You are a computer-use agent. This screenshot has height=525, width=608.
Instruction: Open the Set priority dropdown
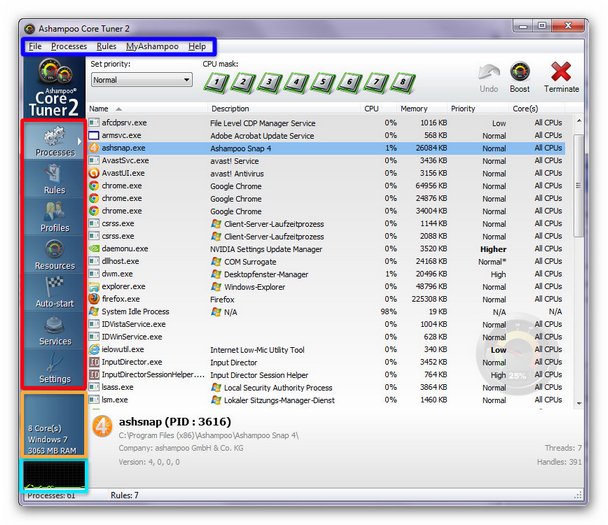point(142,80)
